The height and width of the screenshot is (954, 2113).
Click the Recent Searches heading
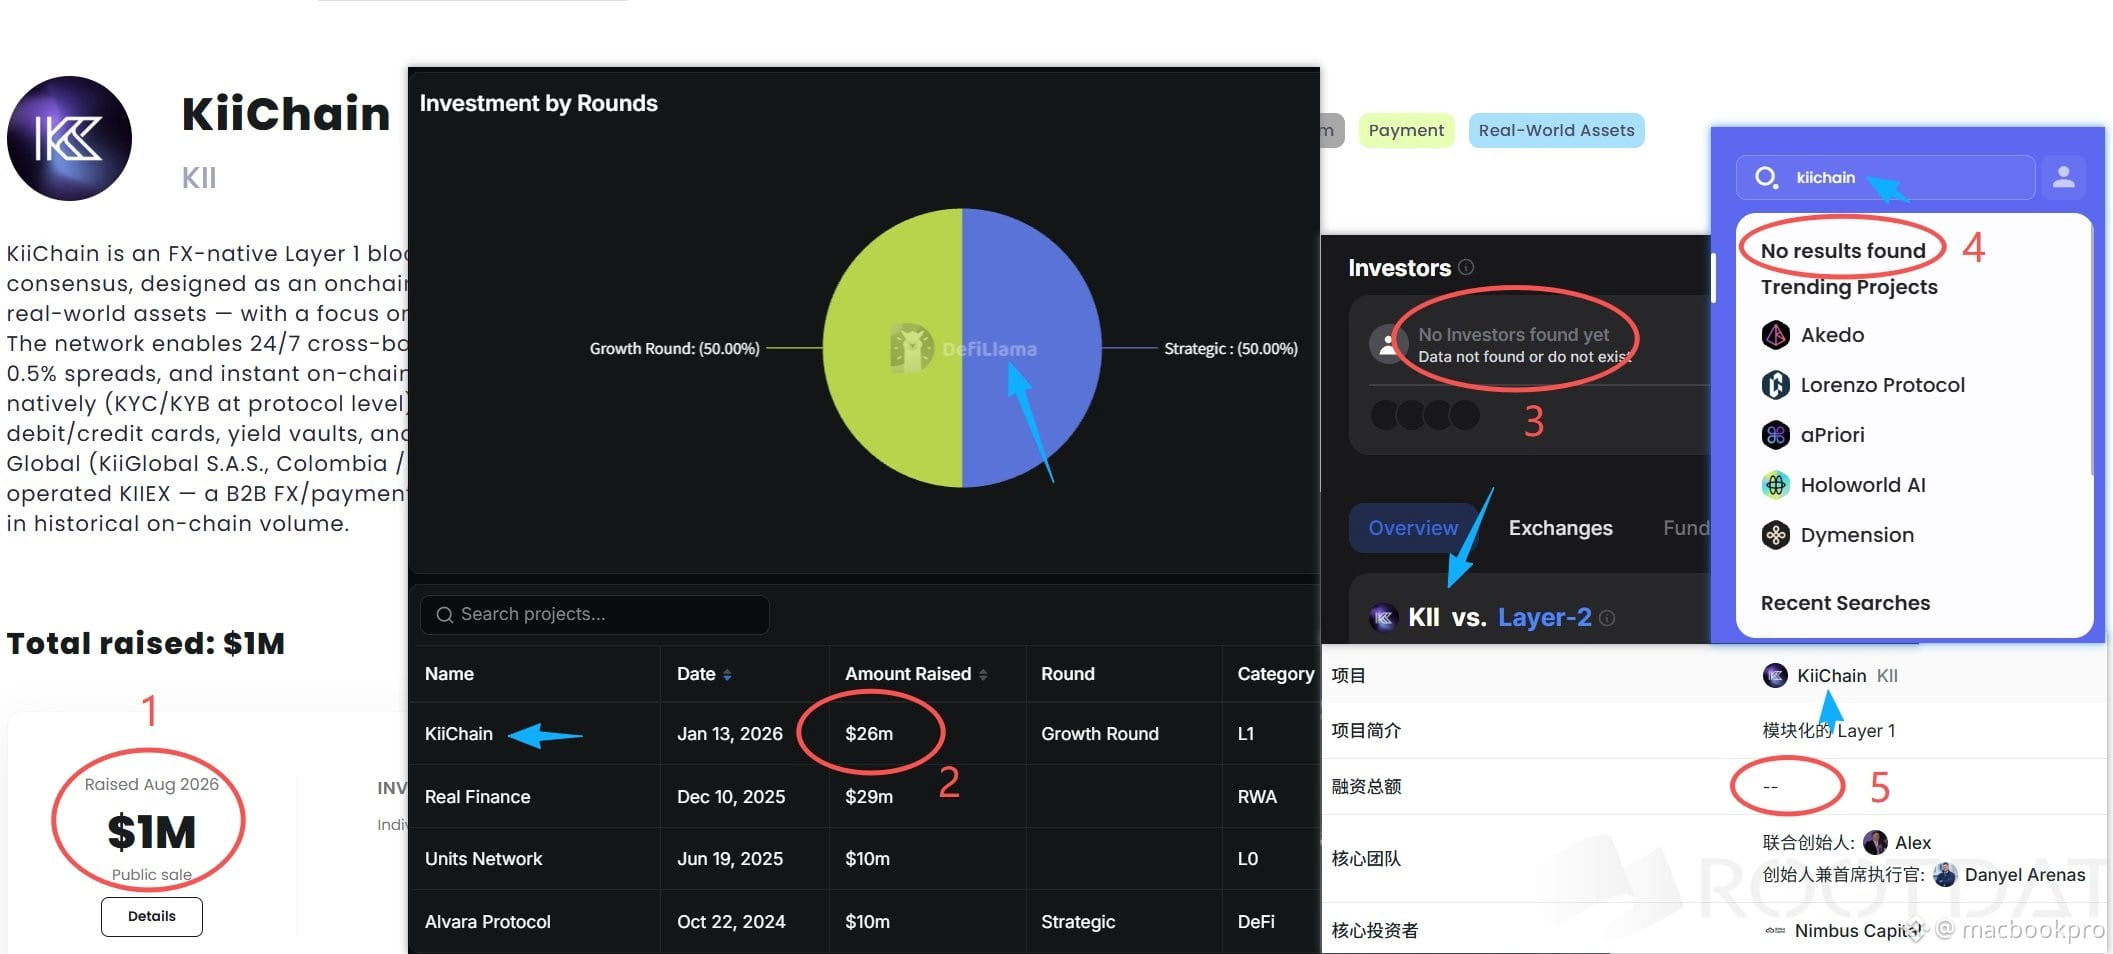pos(1845,603)
